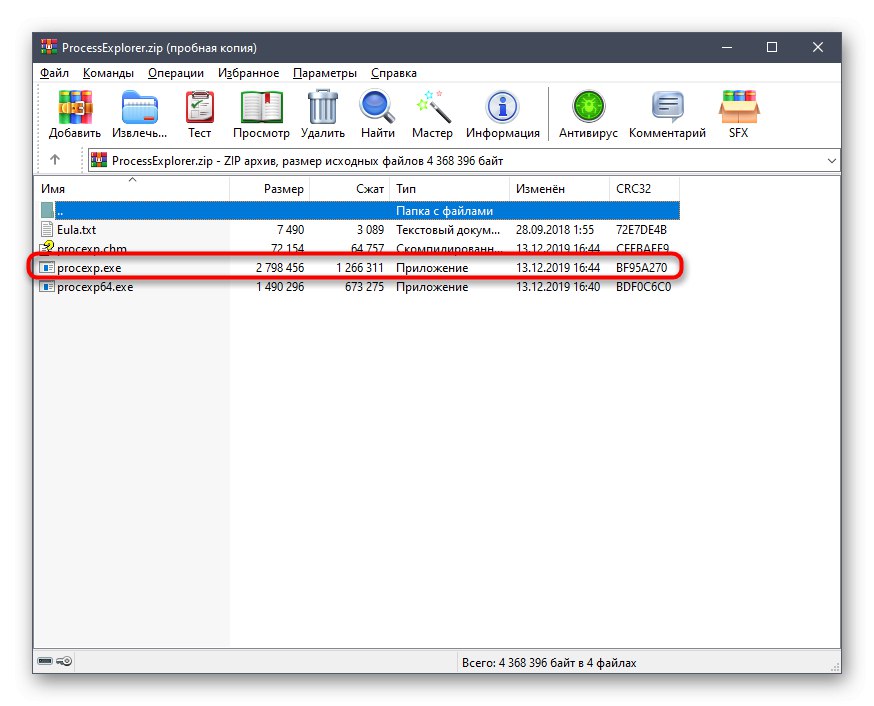Sort by the Имя column header

point(134,188)
